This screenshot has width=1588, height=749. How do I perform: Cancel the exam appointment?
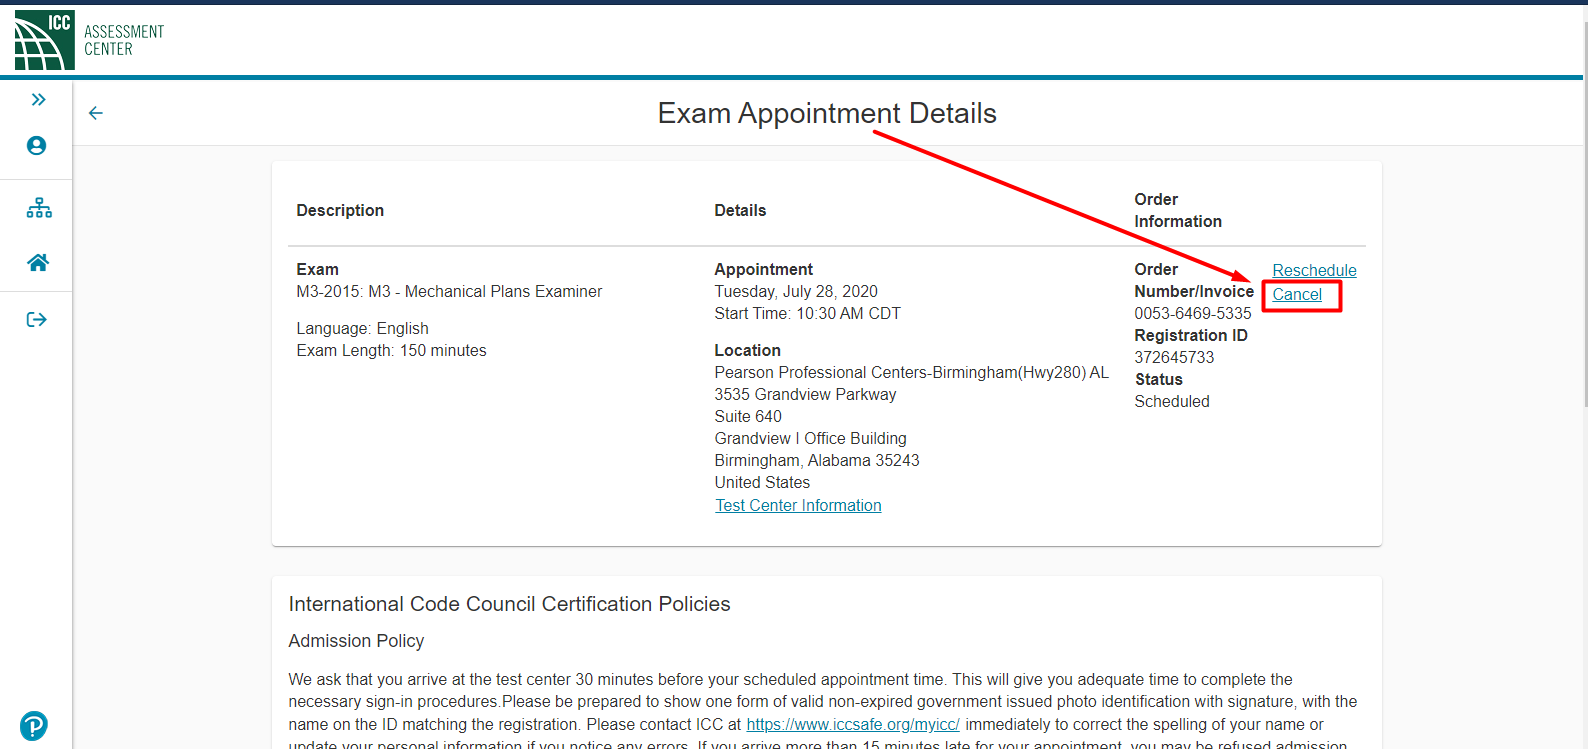pos(1299,294)
